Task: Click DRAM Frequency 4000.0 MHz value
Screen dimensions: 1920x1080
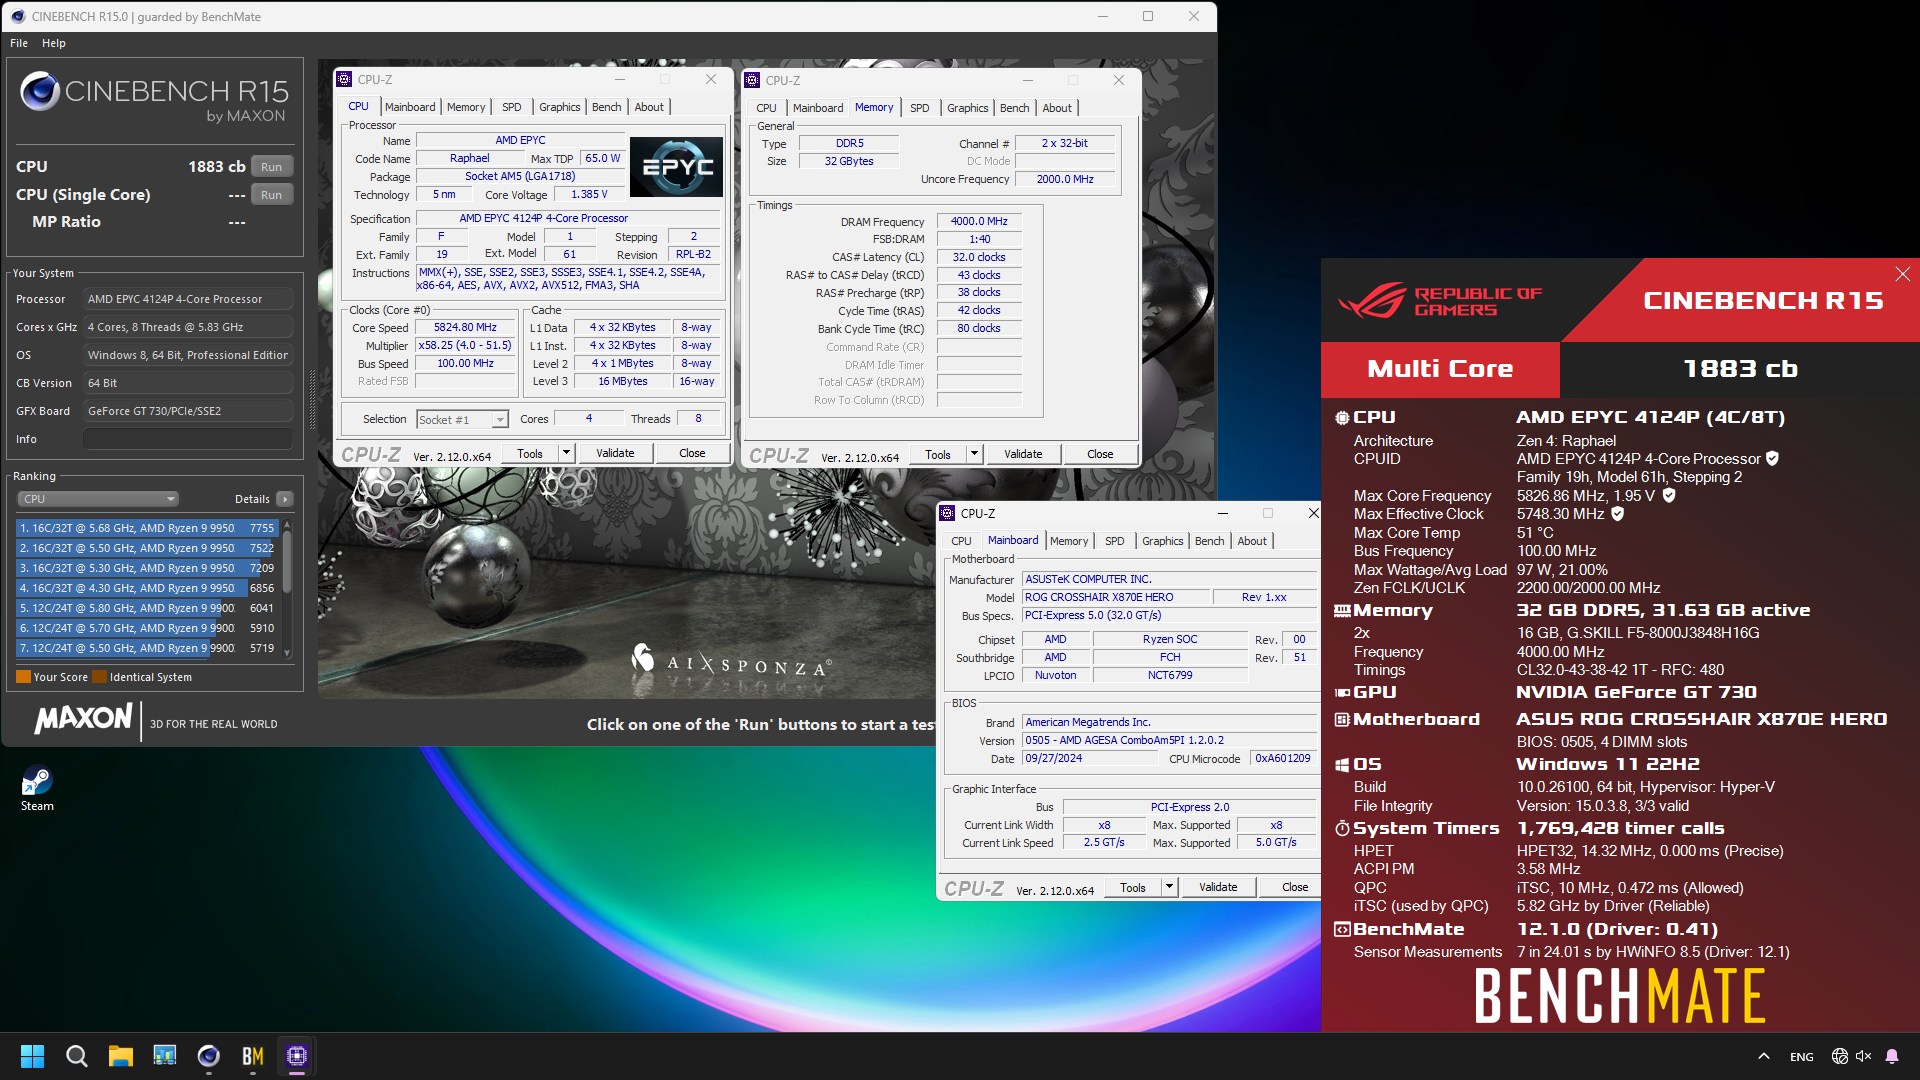Action: (x=979, y=221)
